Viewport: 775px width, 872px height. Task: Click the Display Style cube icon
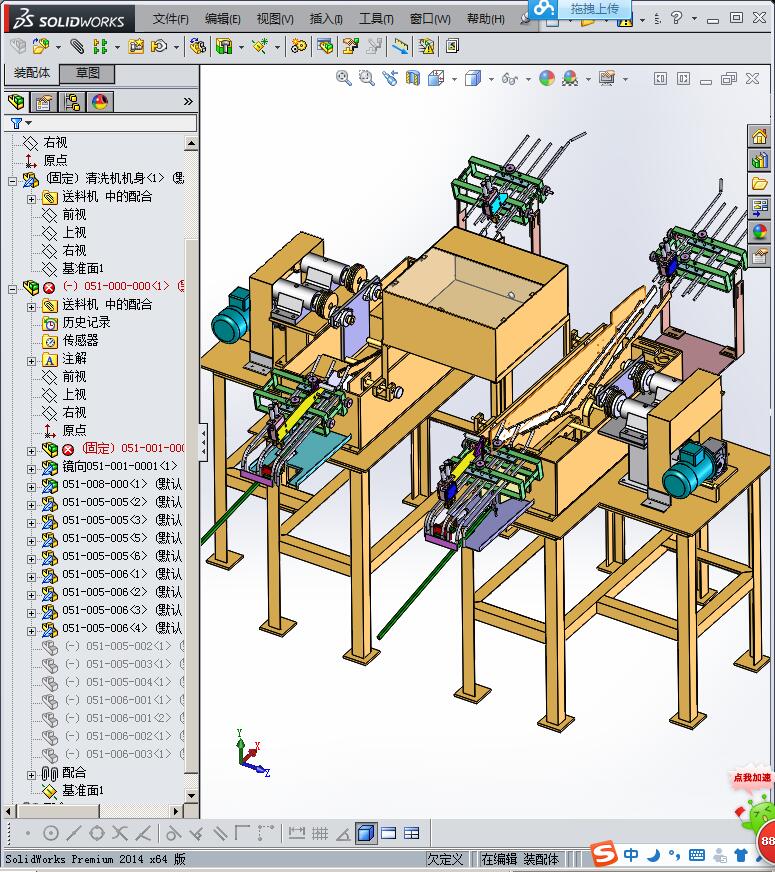[473, 78]
